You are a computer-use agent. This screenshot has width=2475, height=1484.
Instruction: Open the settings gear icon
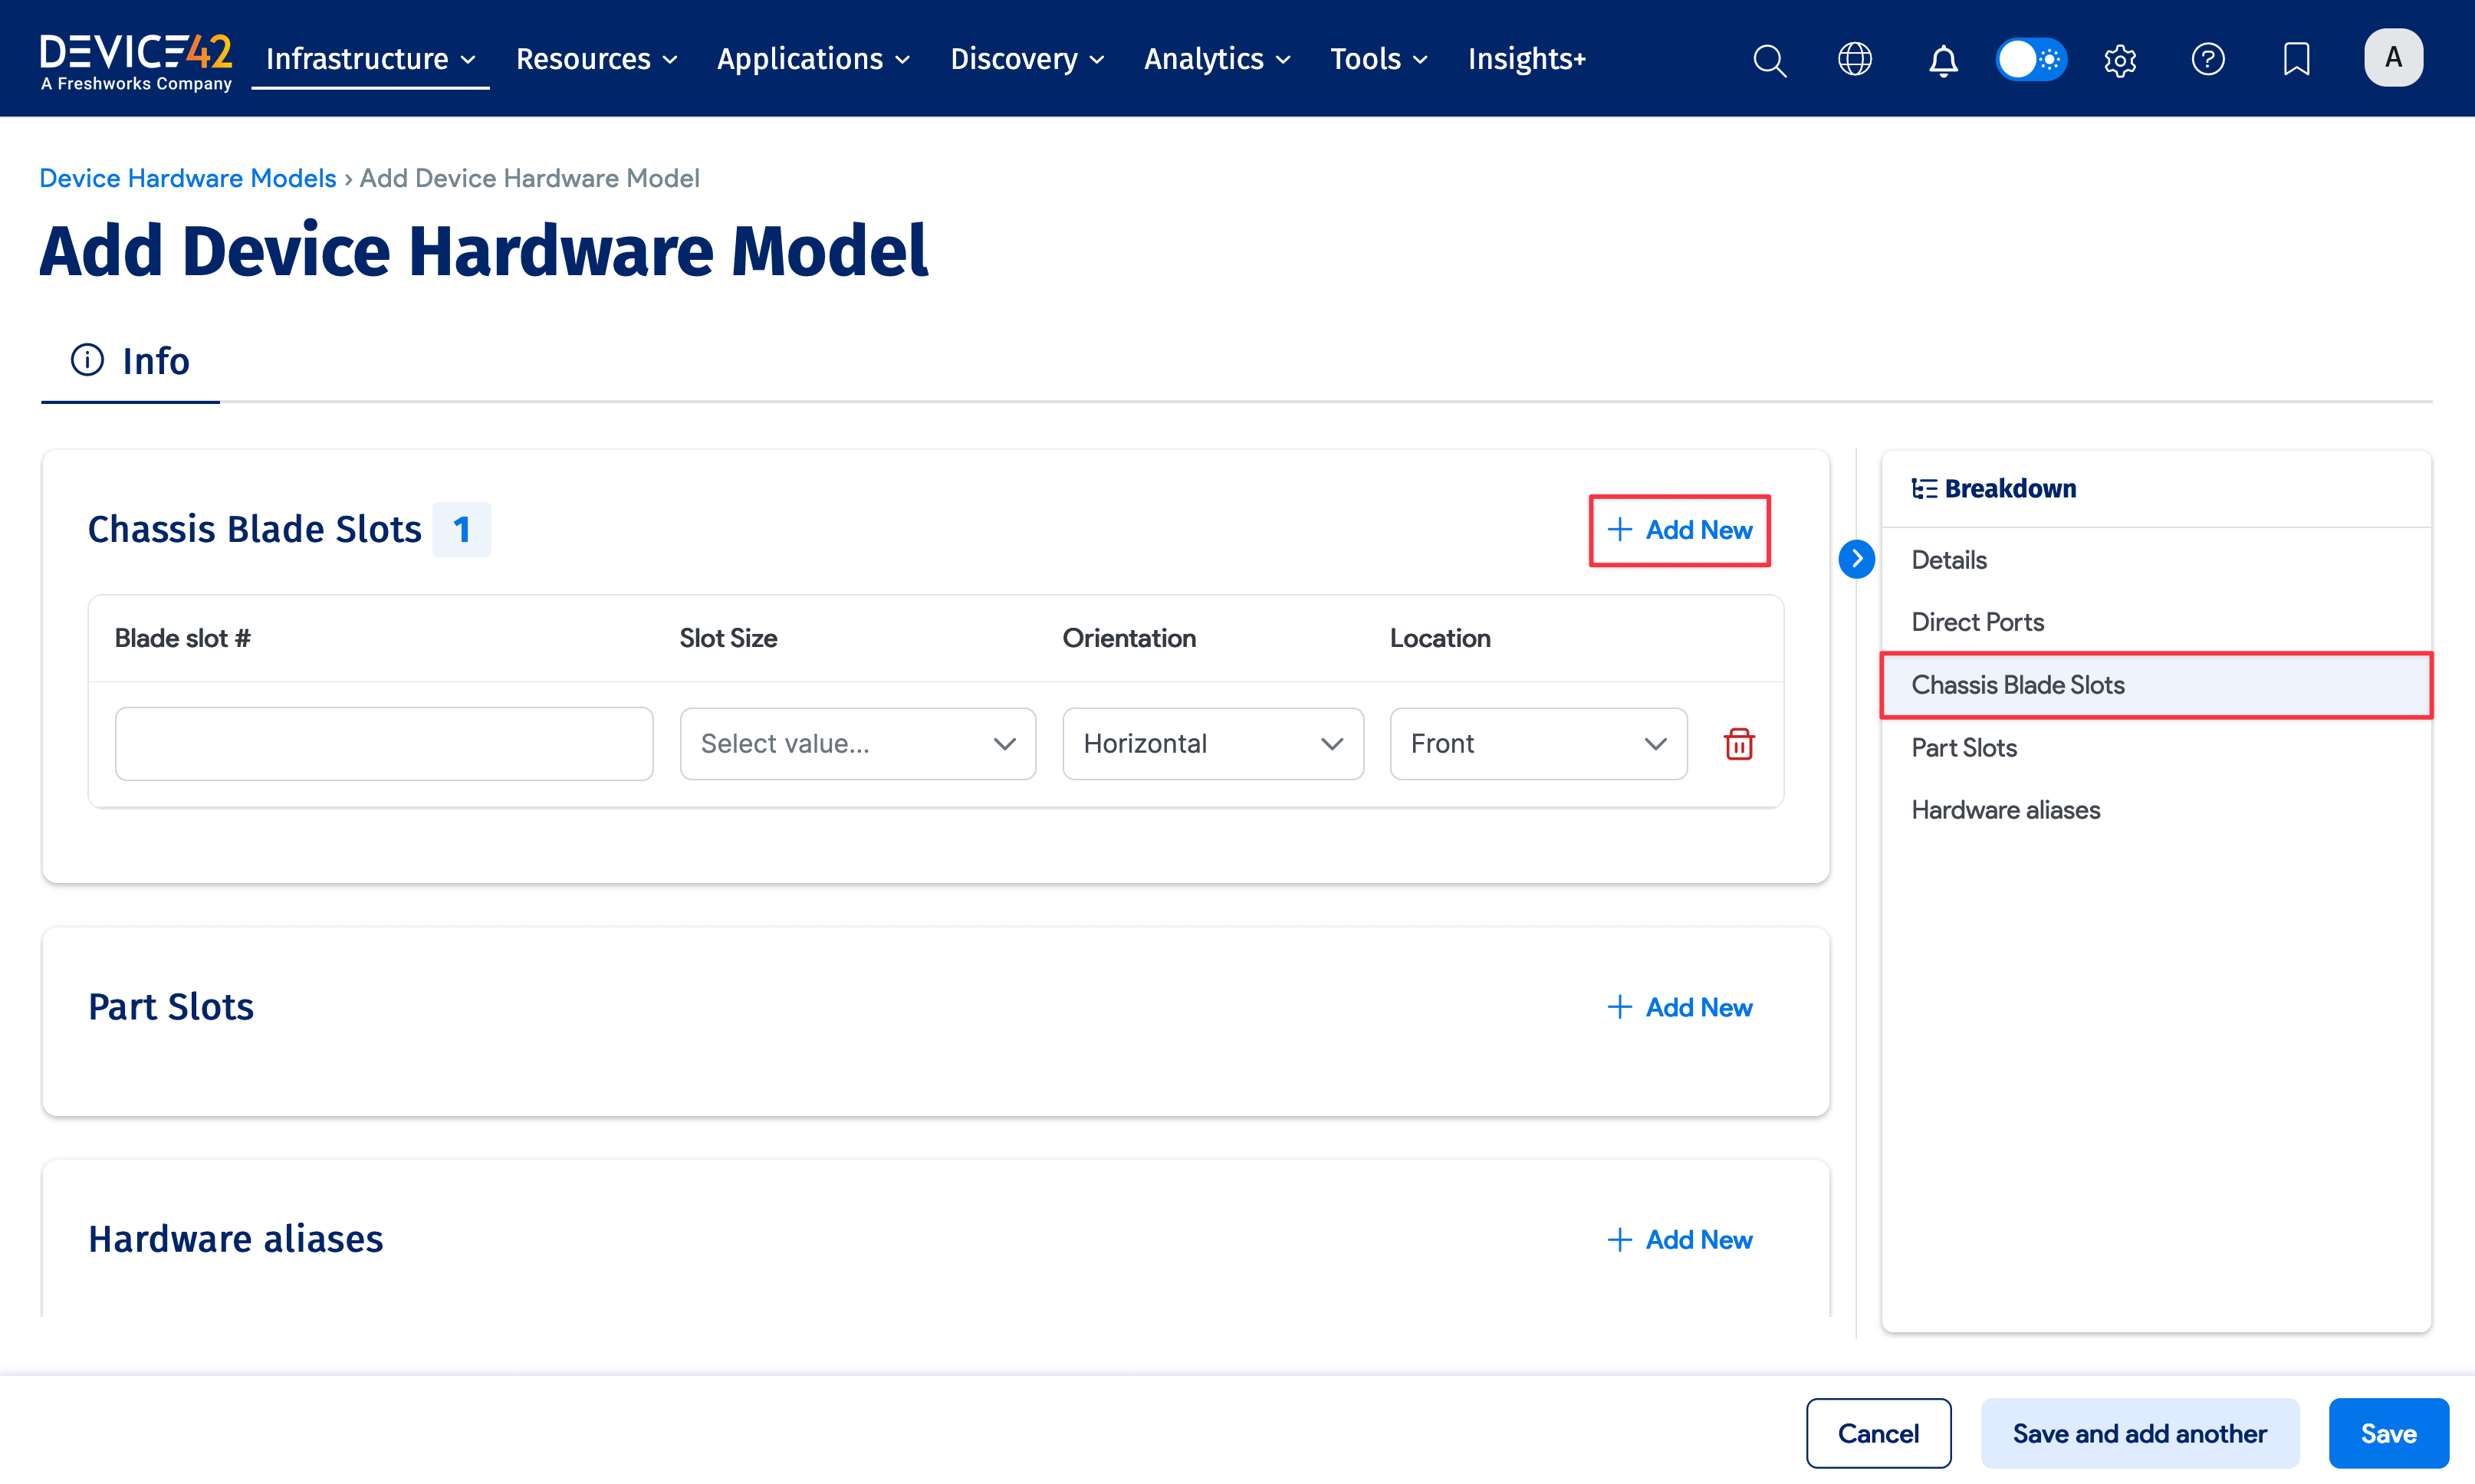pyautogui.click(x=2120, y=60)
